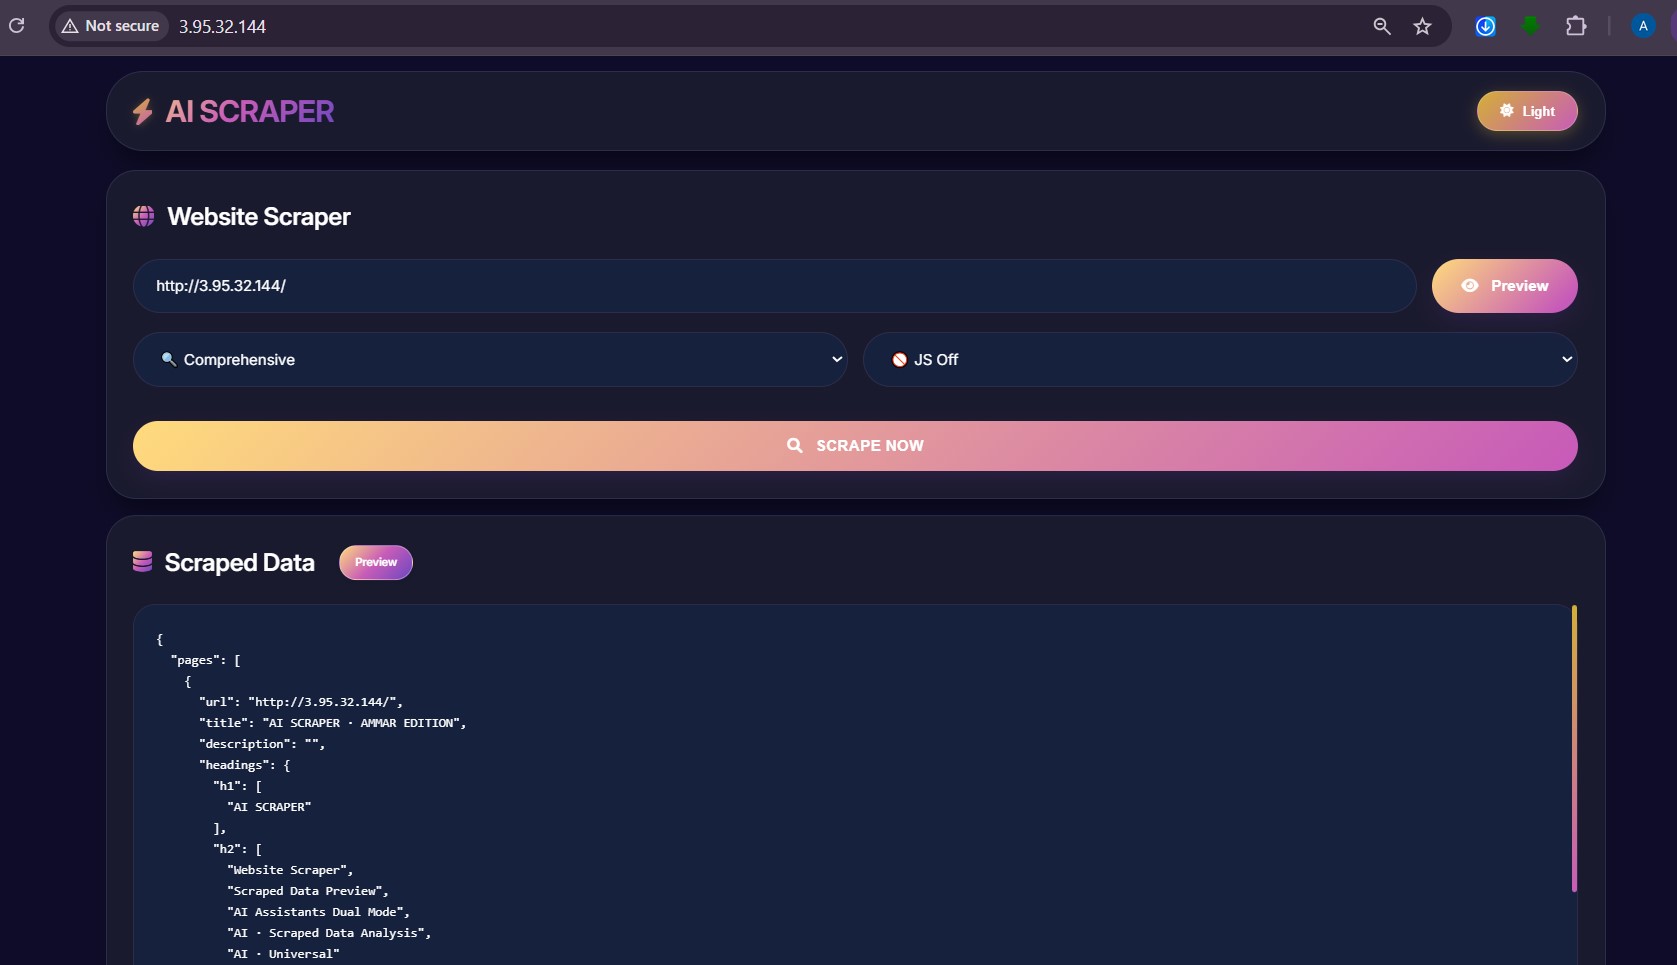Click the AI SCRAPER title heading
The image size is (1677, 965).
(x=250, y=111)
